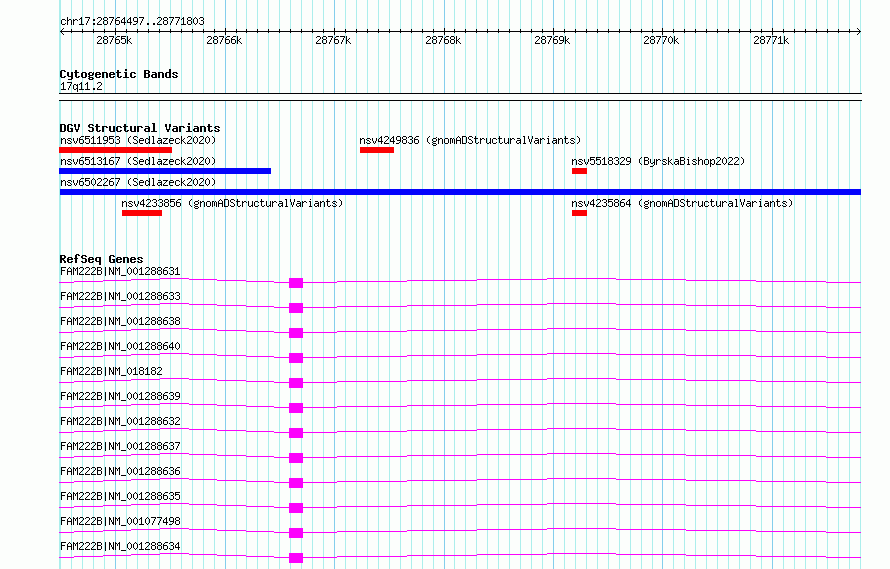
Task: Click the exon box of NM_001288640
Action: 296,358
